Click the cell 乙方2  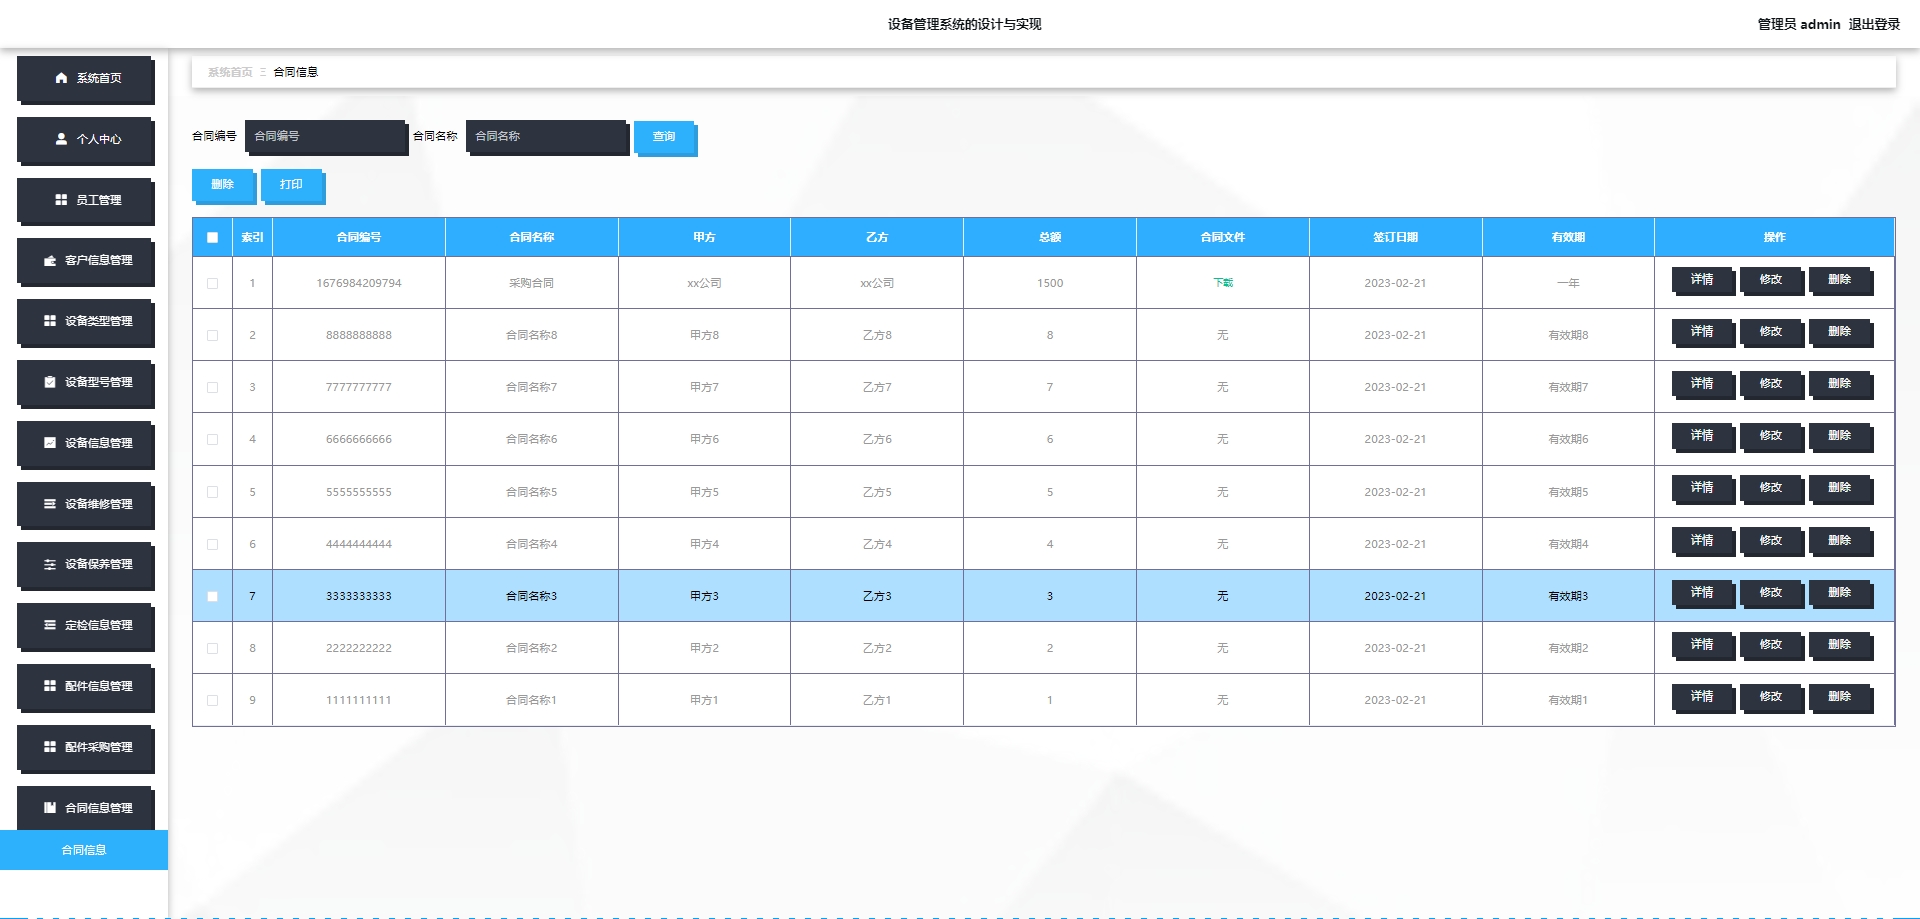pyautogui.click(x=877, y=648)
